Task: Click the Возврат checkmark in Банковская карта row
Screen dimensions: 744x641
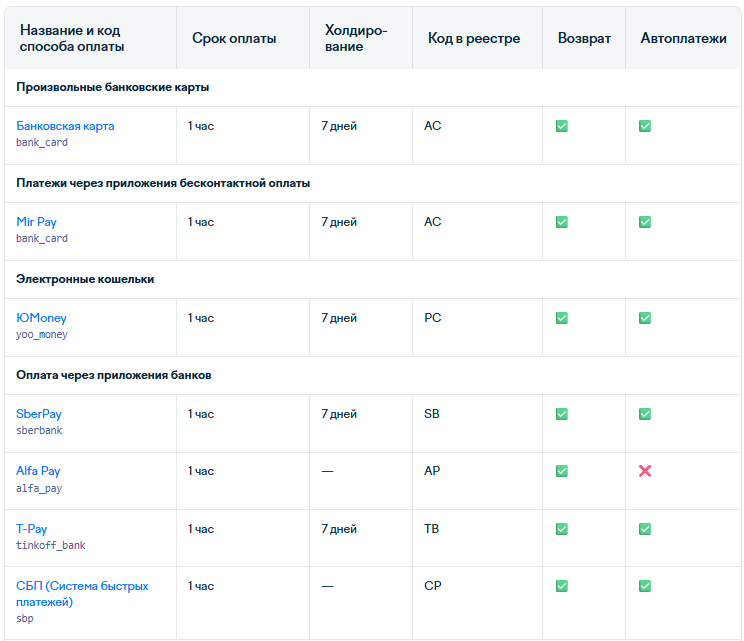Action: pyautogui.click(x=562, y=126)
